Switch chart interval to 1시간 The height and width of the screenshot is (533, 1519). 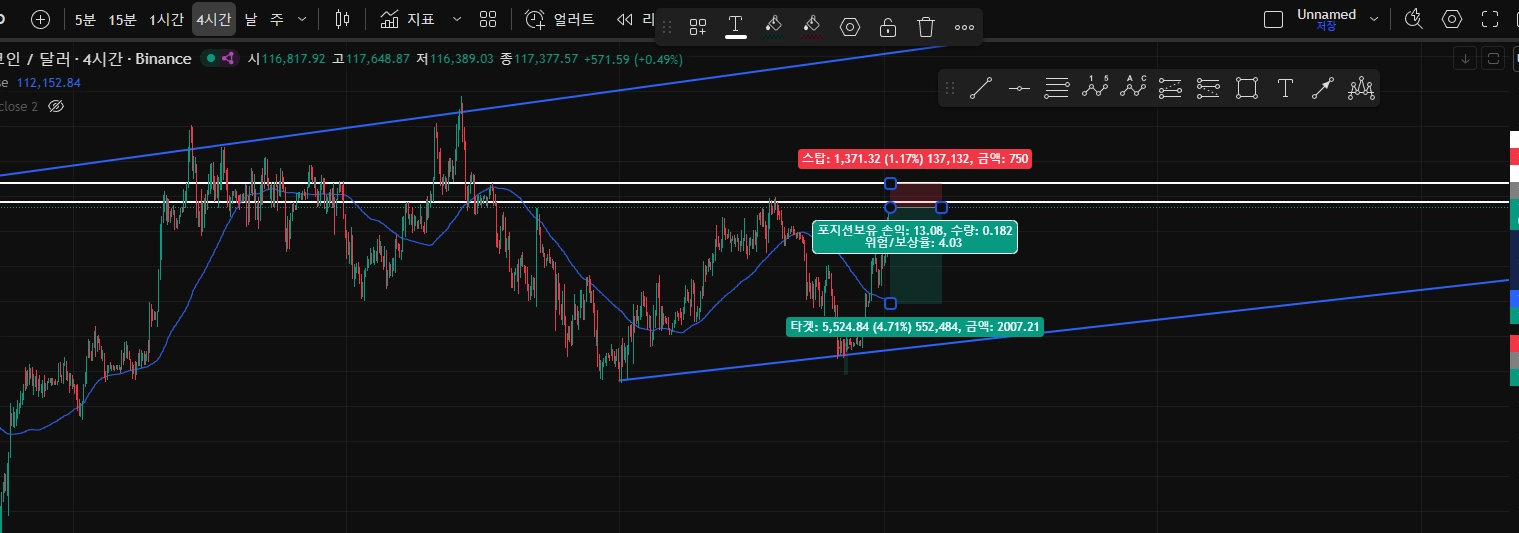coord(166,19)
